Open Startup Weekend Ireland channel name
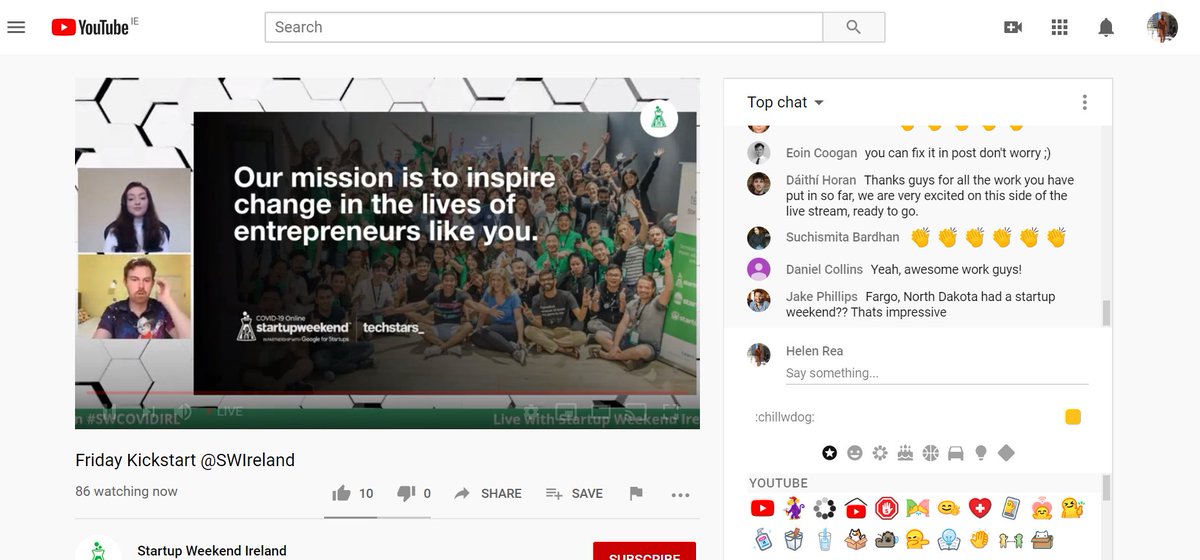This screenshot has width=1200, height=560. point(212,551)
